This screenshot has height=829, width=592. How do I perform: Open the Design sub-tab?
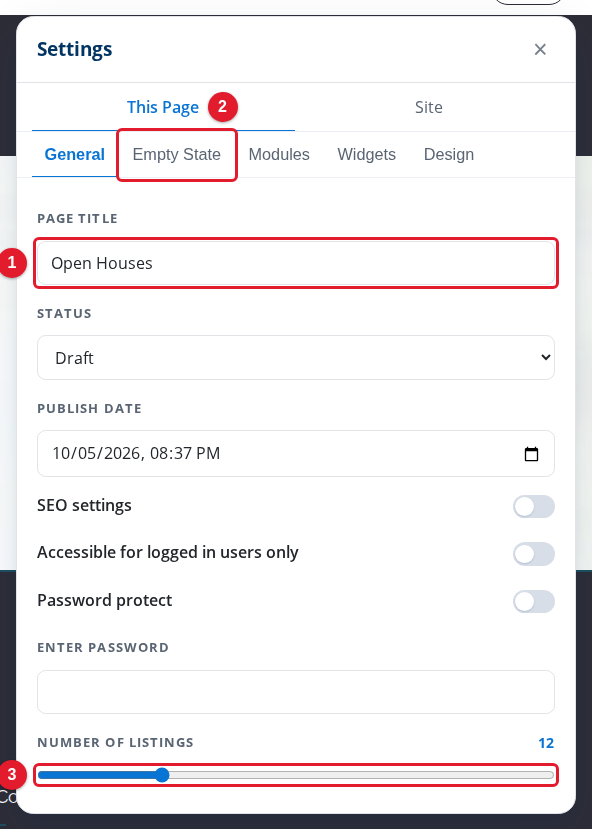[449, 154]
